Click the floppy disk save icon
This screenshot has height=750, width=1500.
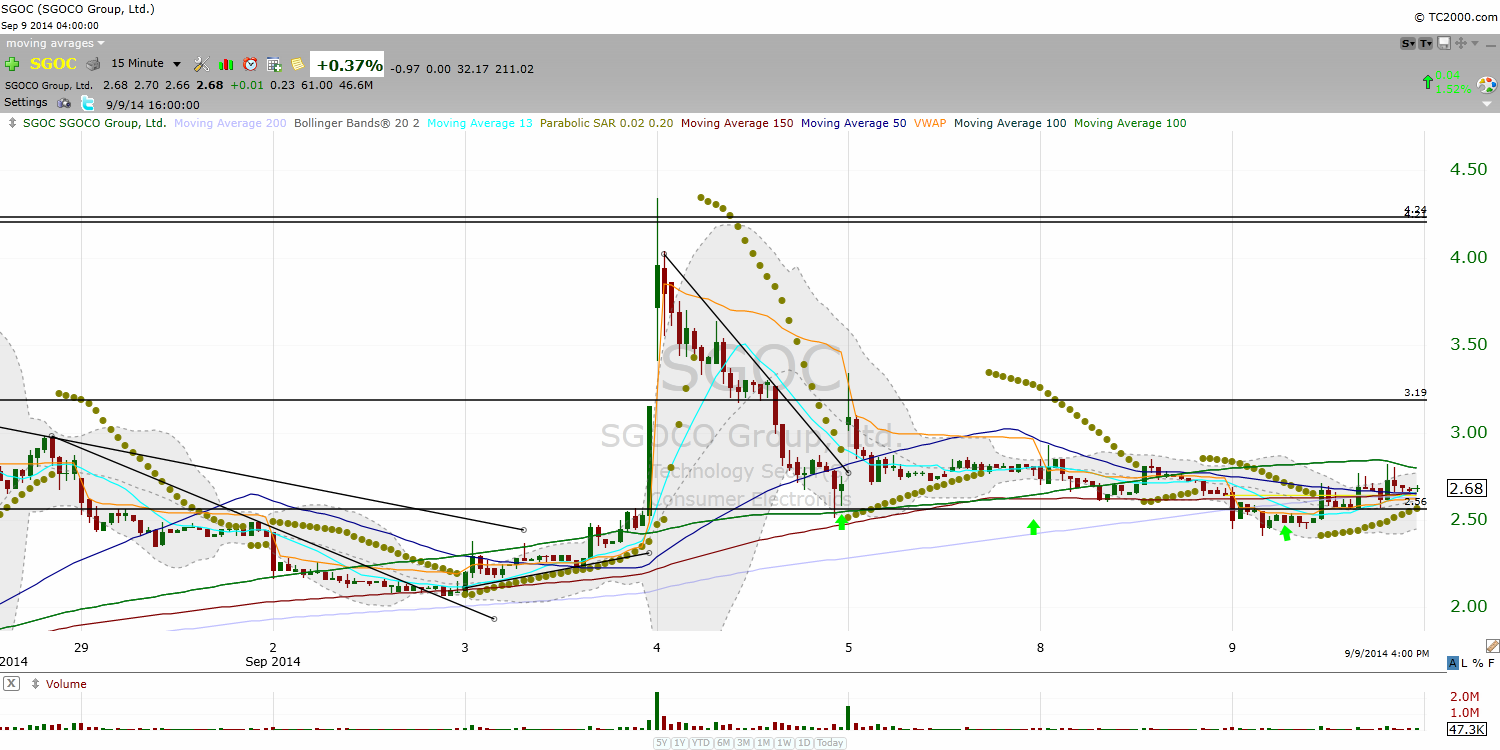click(x=1444, y=43)
